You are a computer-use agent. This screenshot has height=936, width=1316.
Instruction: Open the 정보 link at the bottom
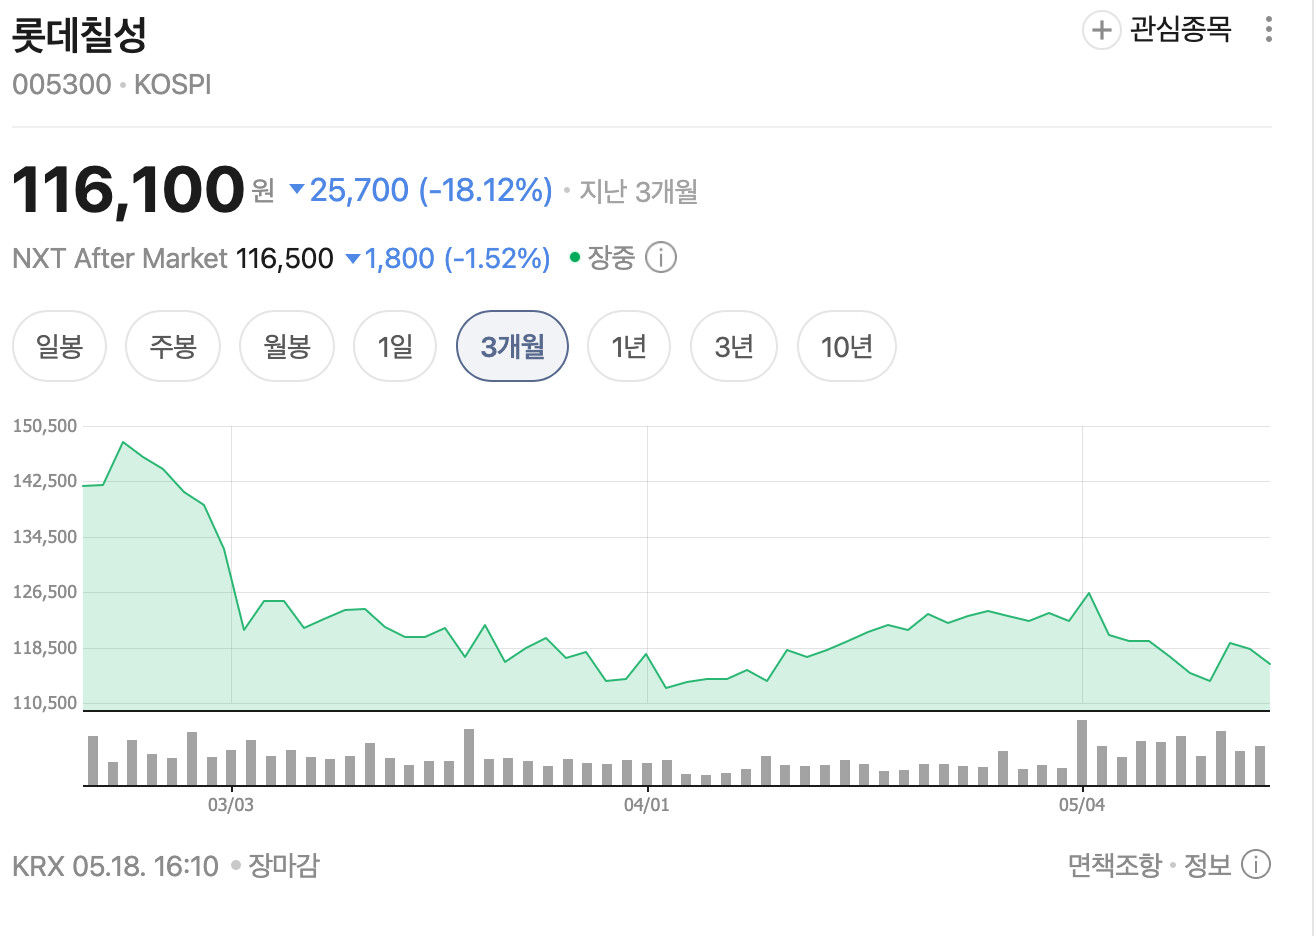[x=1207, y=865]
